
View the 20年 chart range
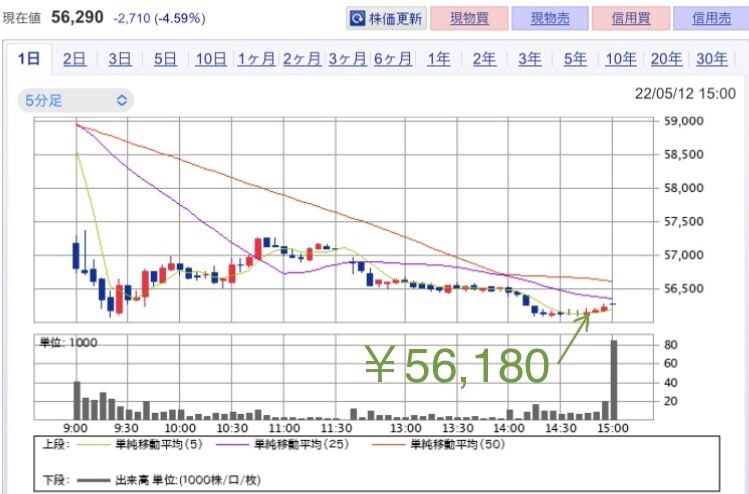click(x=666, y=59)
